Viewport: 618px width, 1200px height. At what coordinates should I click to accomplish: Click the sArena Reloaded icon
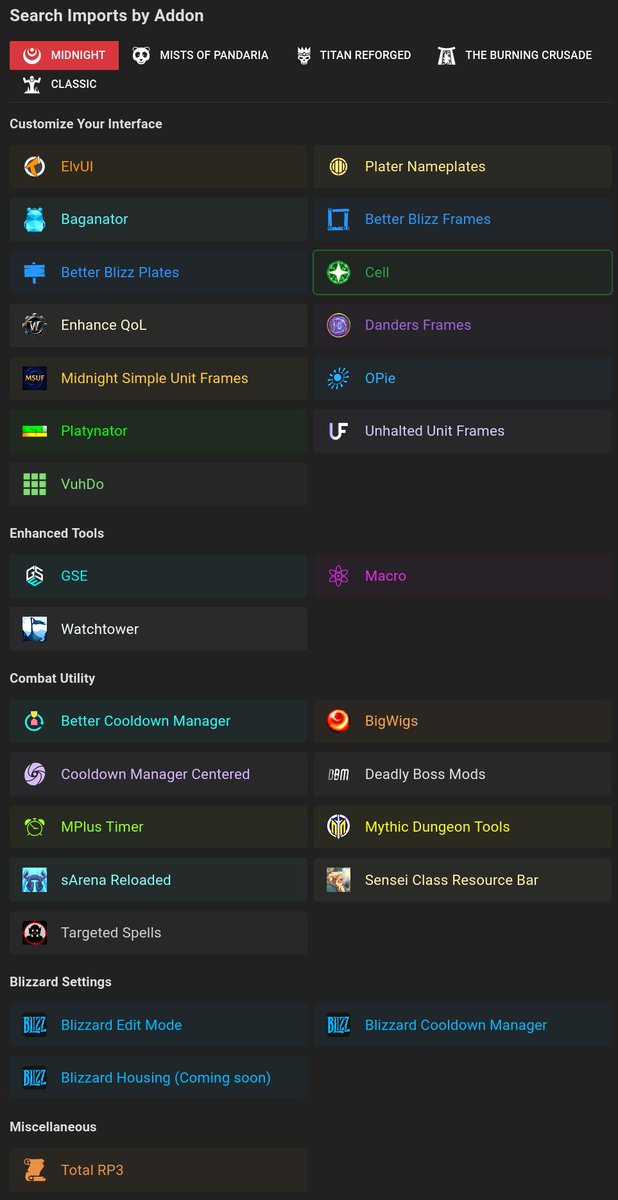(x=35, y=881)
